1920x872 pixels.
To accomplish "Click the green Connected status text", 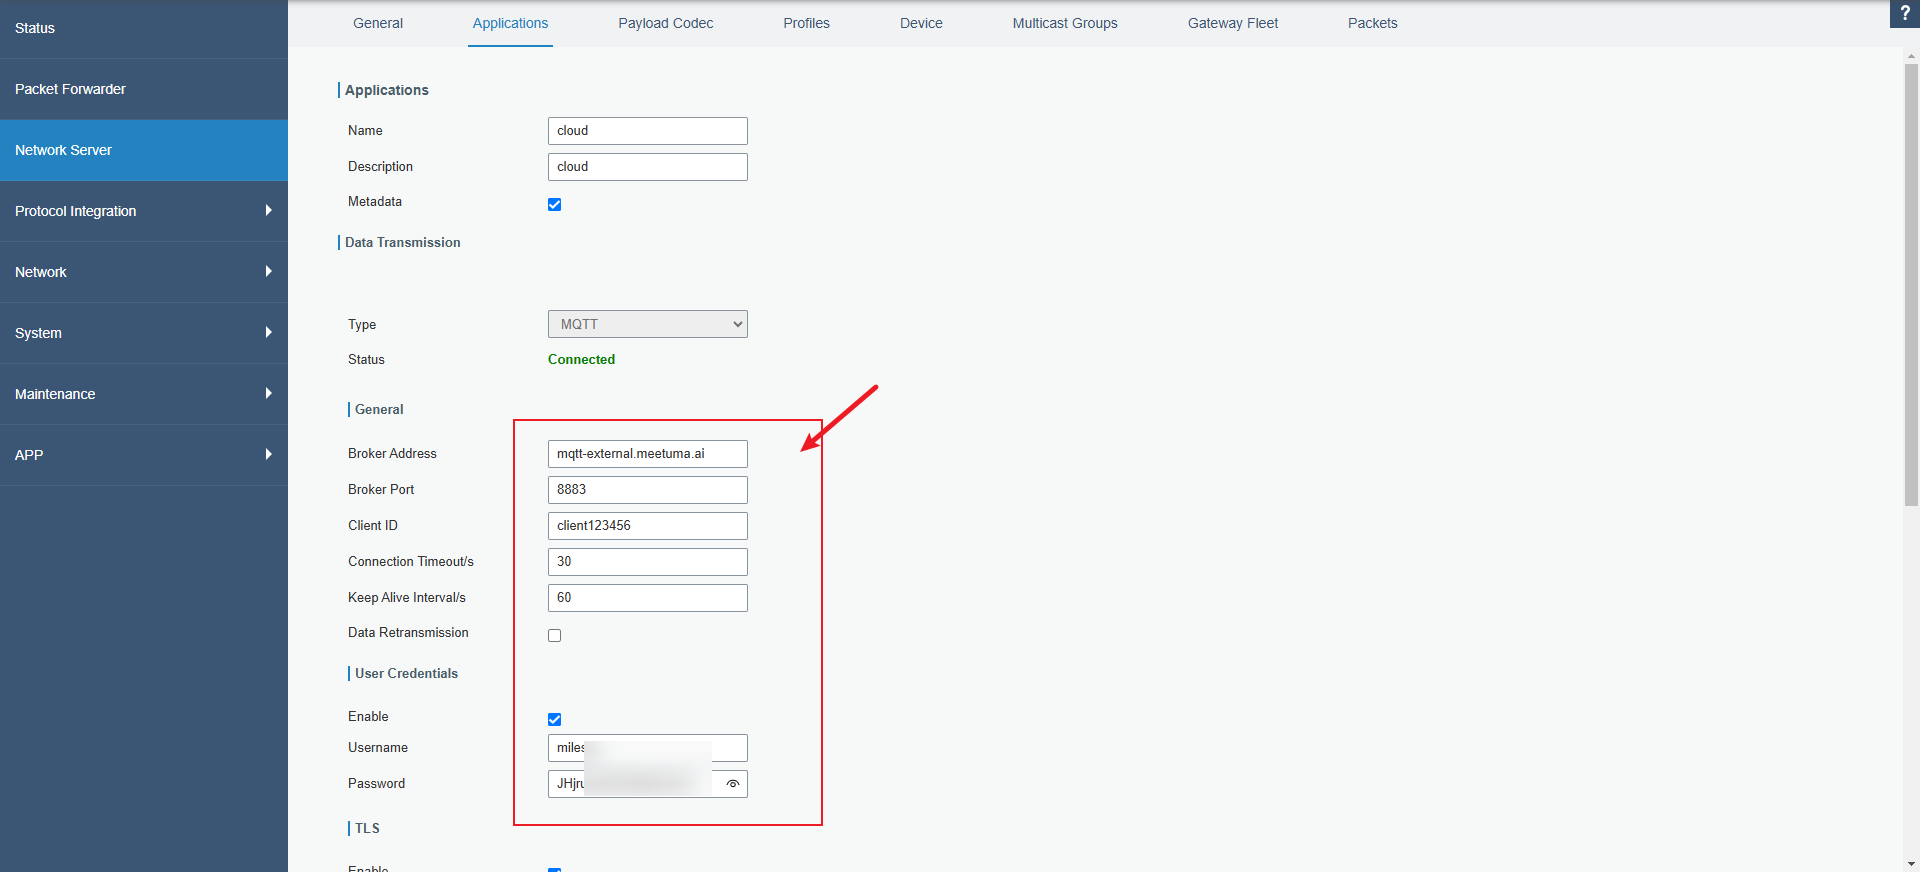I will [x=581, y=360].
